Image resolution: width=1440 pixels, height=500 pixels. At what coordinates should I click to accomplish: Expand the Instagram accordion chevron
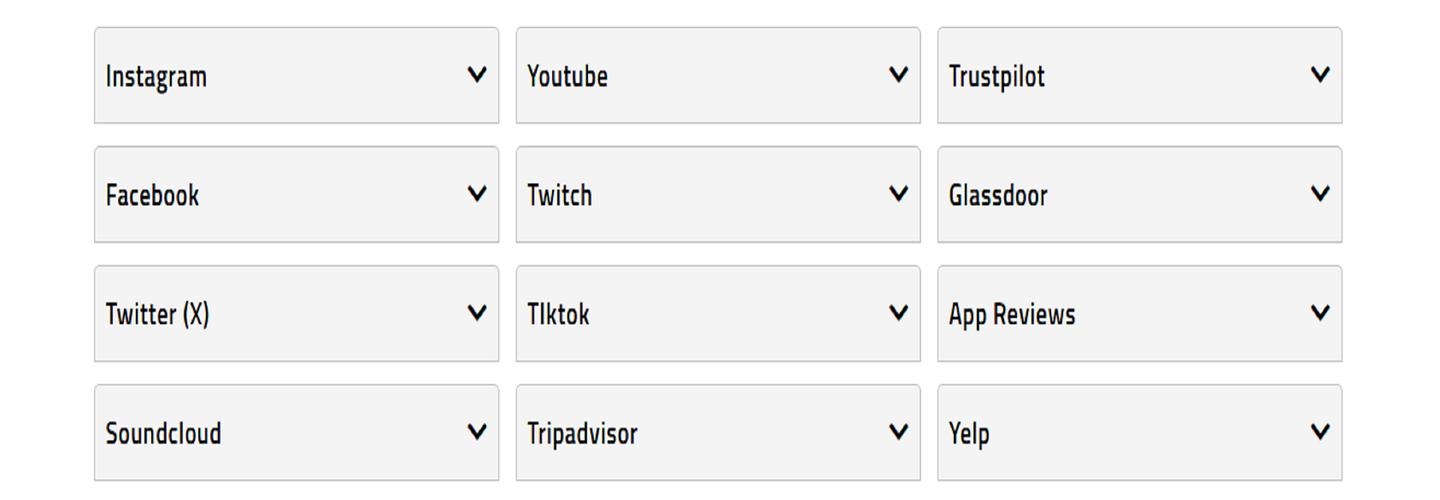pyautogui.click(x=477, y=75)
